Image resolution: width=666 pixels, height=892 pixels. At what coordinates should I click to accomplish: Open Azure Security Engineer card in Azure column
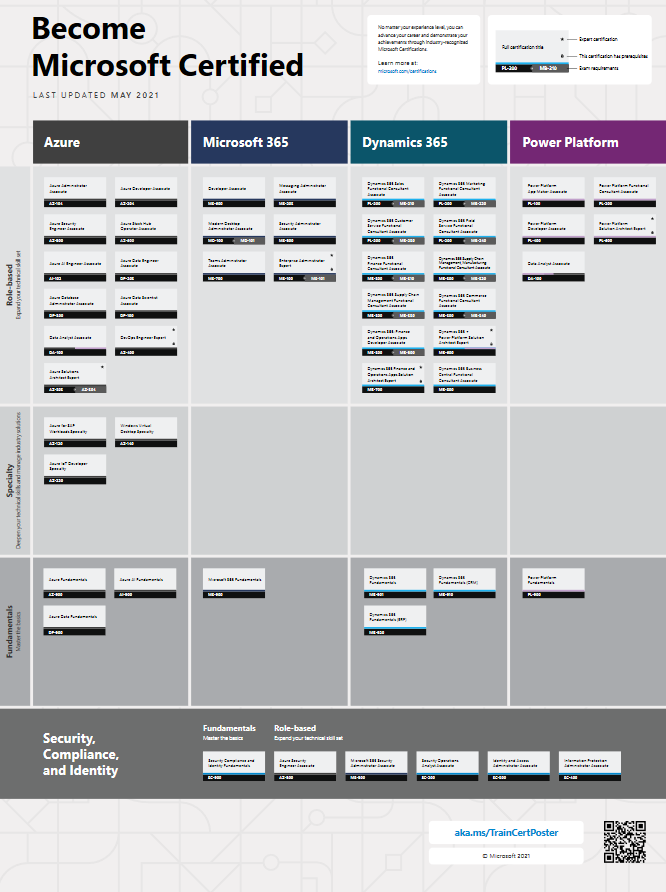[x=75, y=229]
